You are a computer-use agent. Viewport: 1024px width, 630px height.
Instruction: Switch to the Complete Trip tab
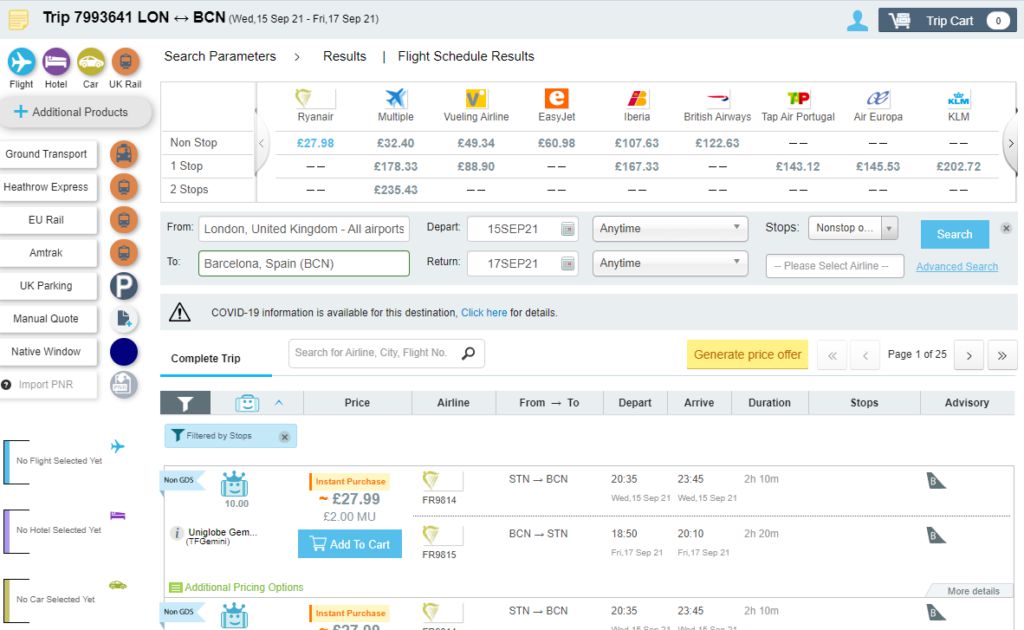point(205,358)
